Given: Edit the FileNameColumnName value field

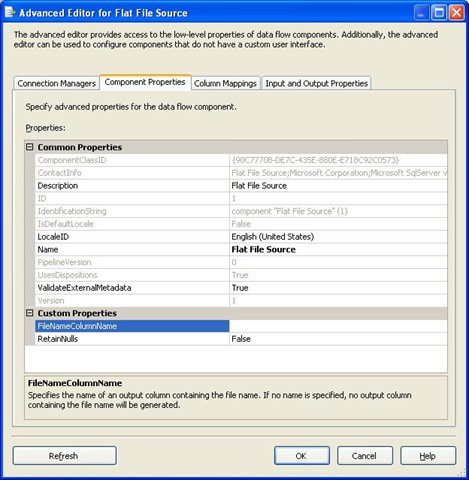Looking at the screenshot, I should (338, 326).
